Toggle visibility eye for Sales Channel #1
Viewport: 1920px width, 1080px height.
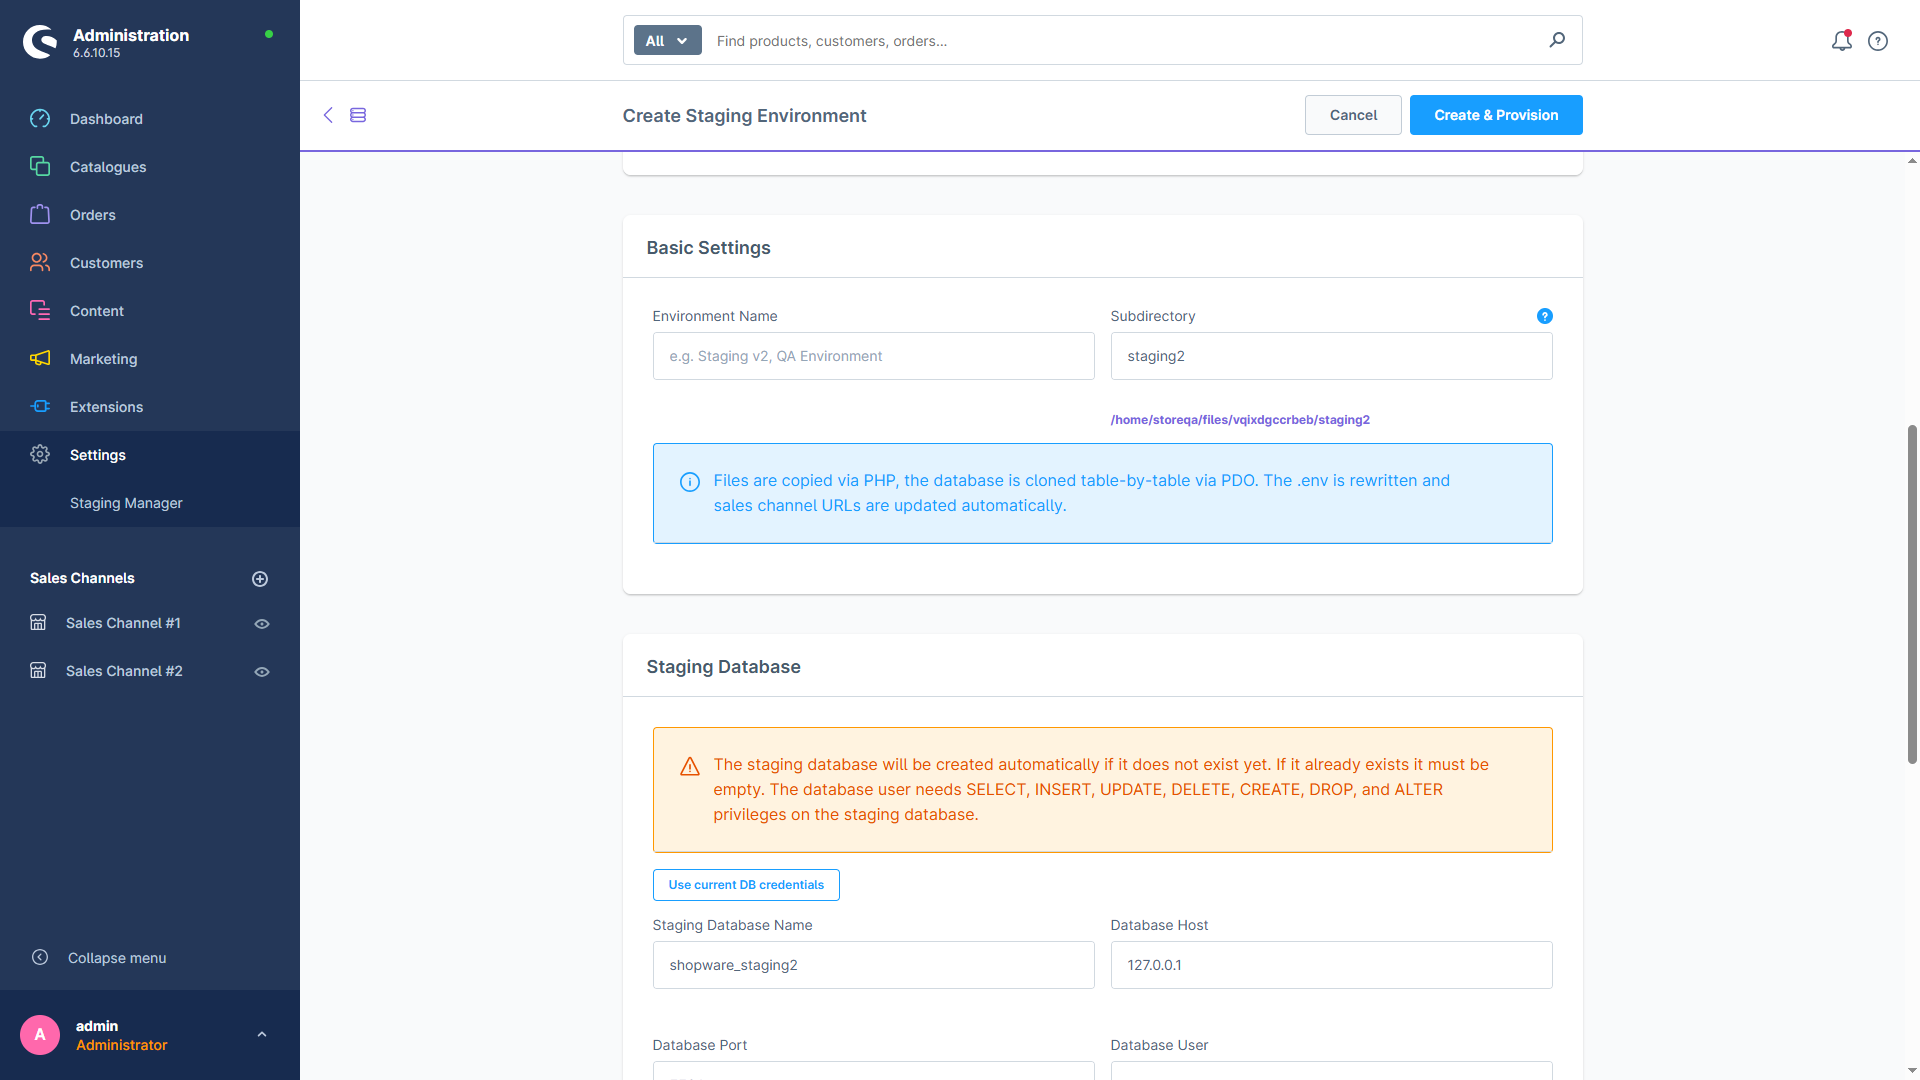click(x=262, y=624)
